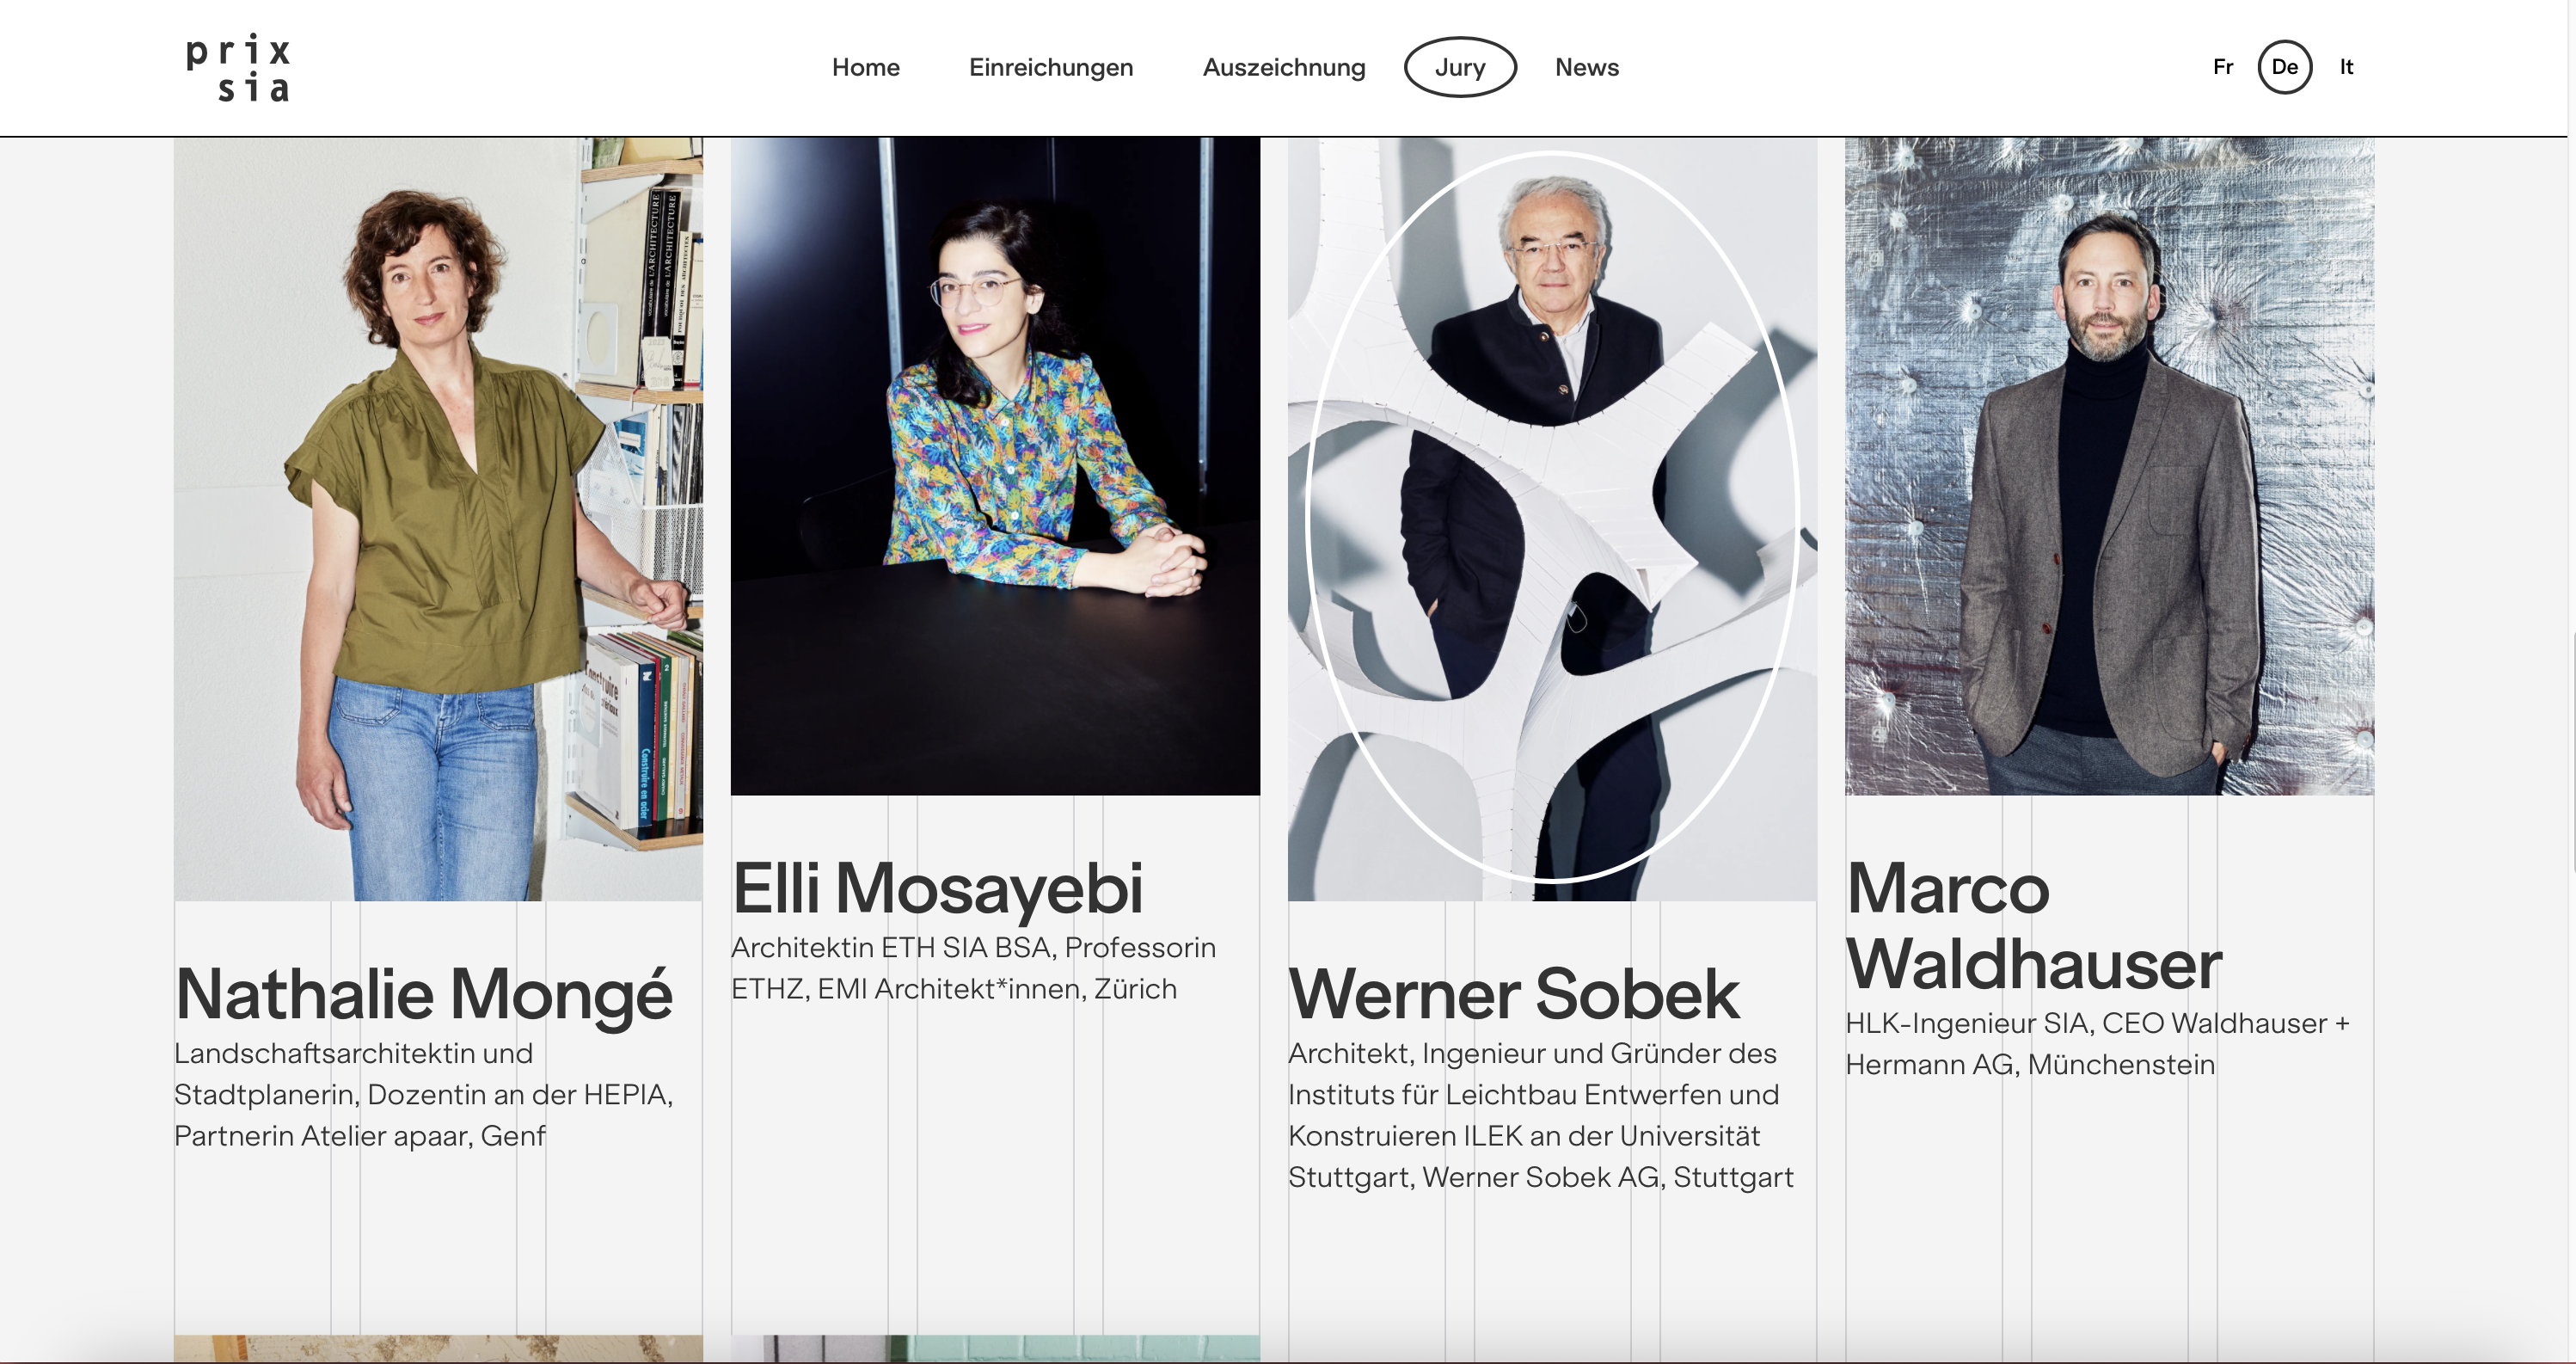Click the prix sia logo

coord(238,68)
